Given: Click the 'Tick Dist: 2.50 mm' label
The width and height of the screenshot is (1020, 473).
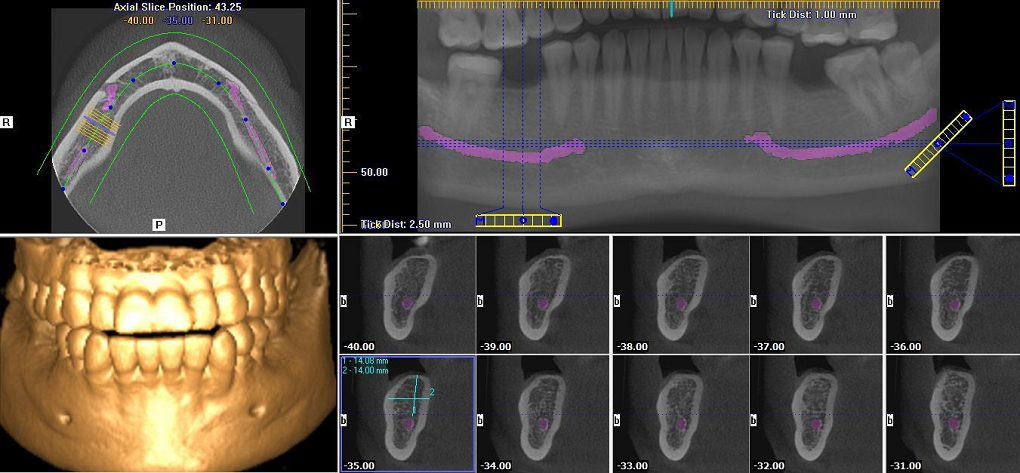Looking at the screenshot, I should point(406,224).
